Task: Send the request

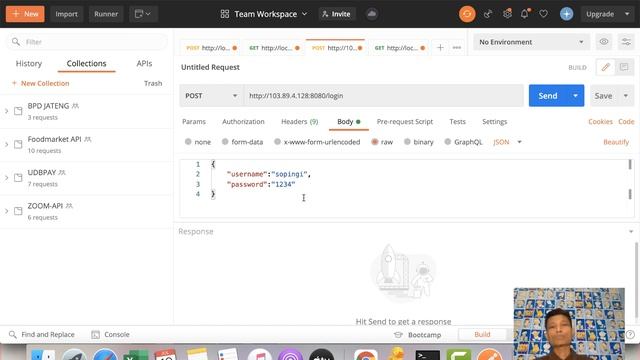Action: click(547, 96)
